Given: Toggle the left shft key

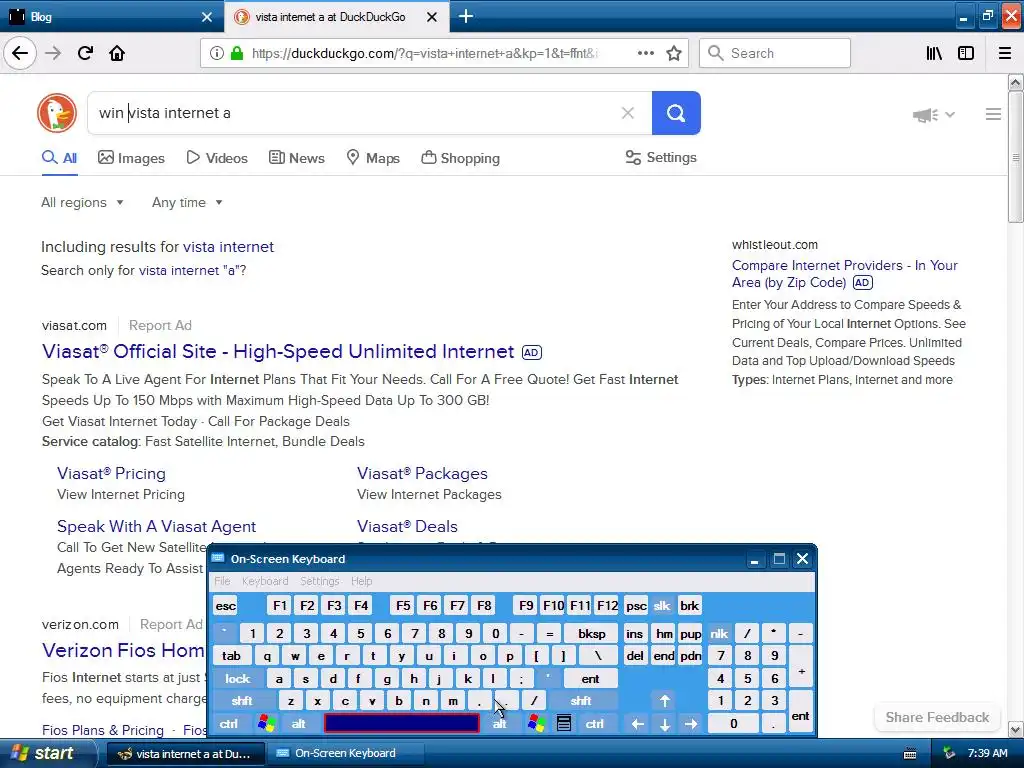Looking at the screenshot, I should (242, 701).
